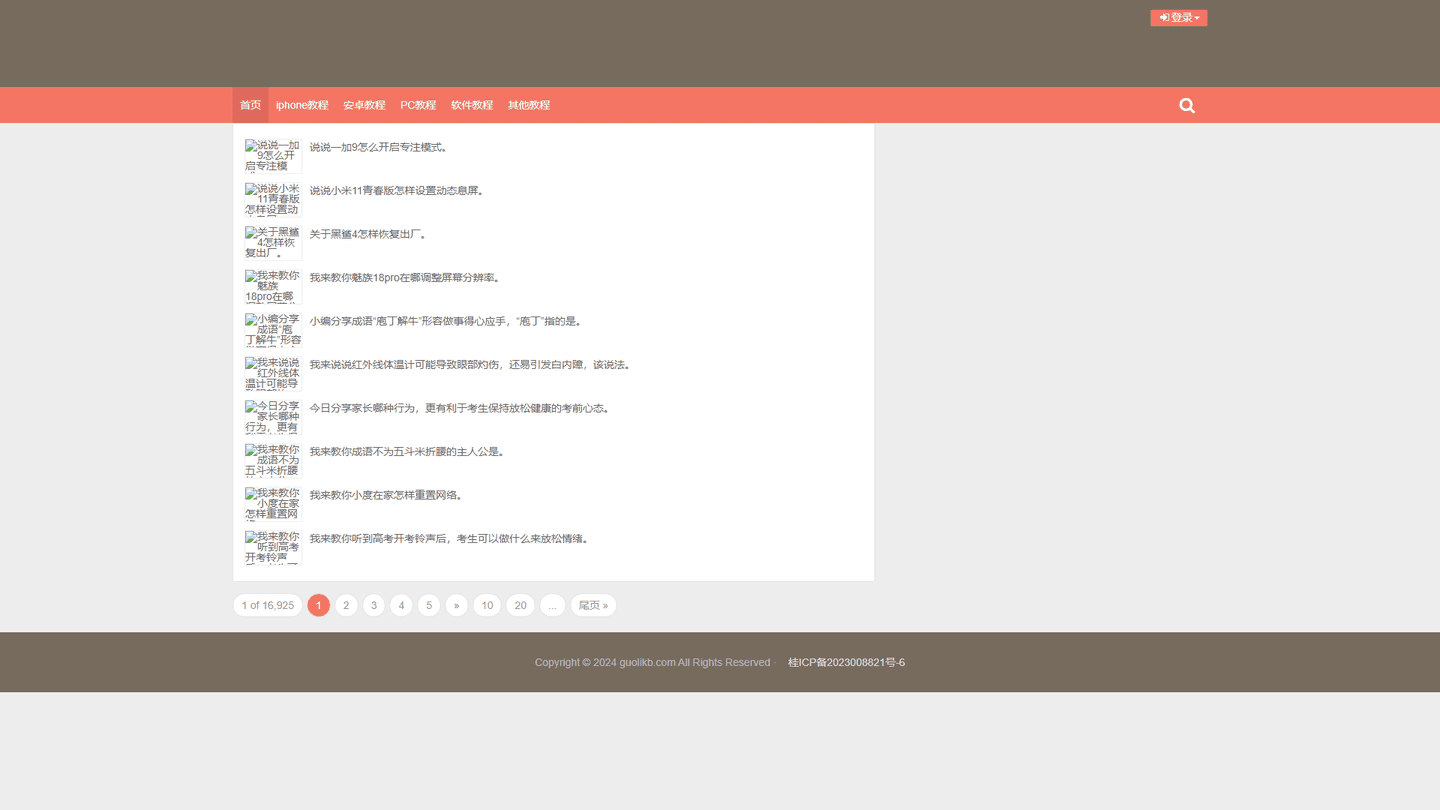Go to the 首页 tab
This screenshot has height=810, width=1440.
250,105
